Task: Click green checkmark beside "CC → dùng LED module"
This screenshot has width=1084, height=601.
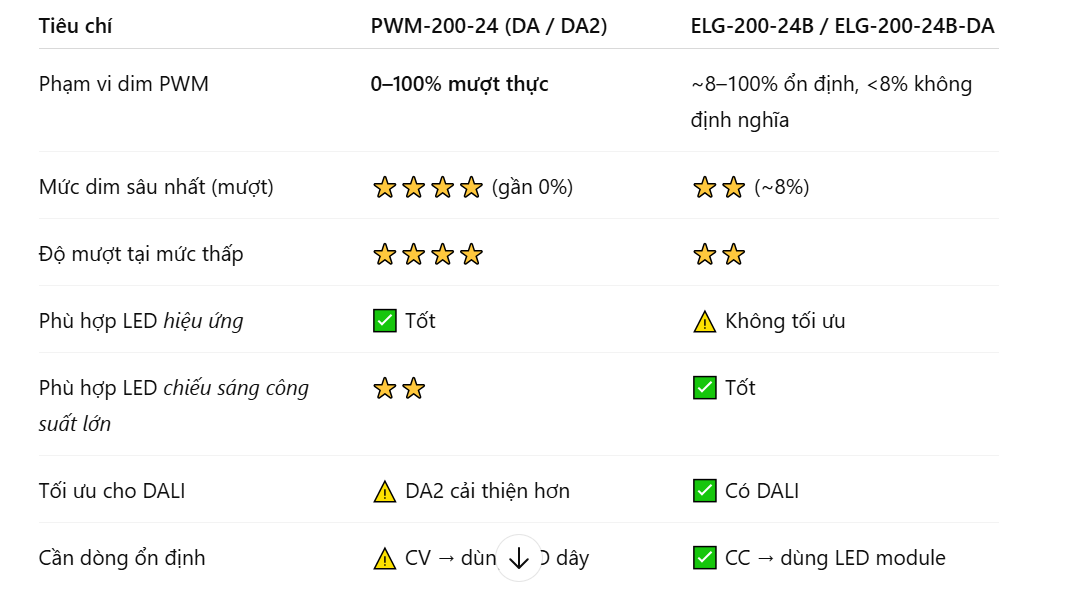Action: click(x=705, y=558)
